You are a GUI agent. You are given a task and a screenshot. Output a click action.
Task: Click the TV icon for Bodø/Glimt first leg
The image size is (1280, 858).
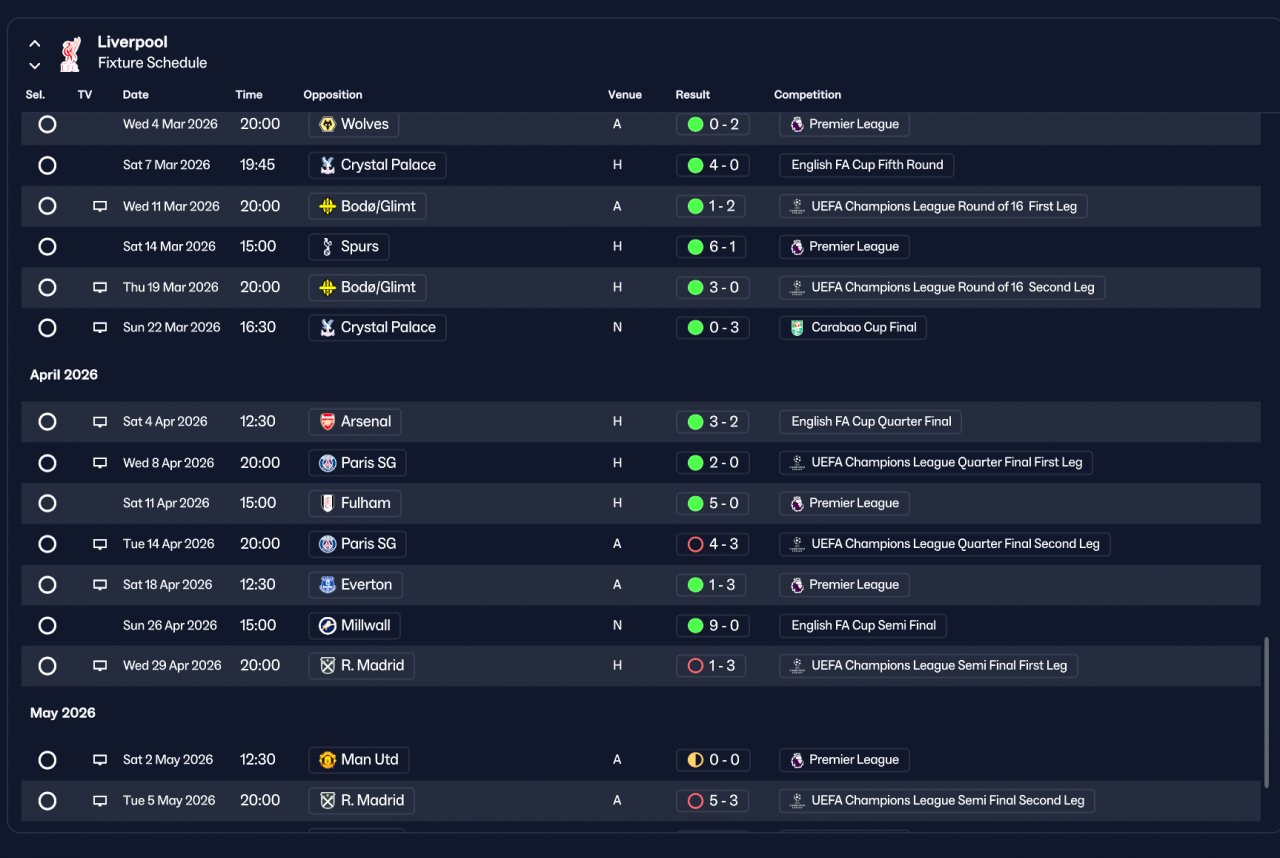pos(100,206)
